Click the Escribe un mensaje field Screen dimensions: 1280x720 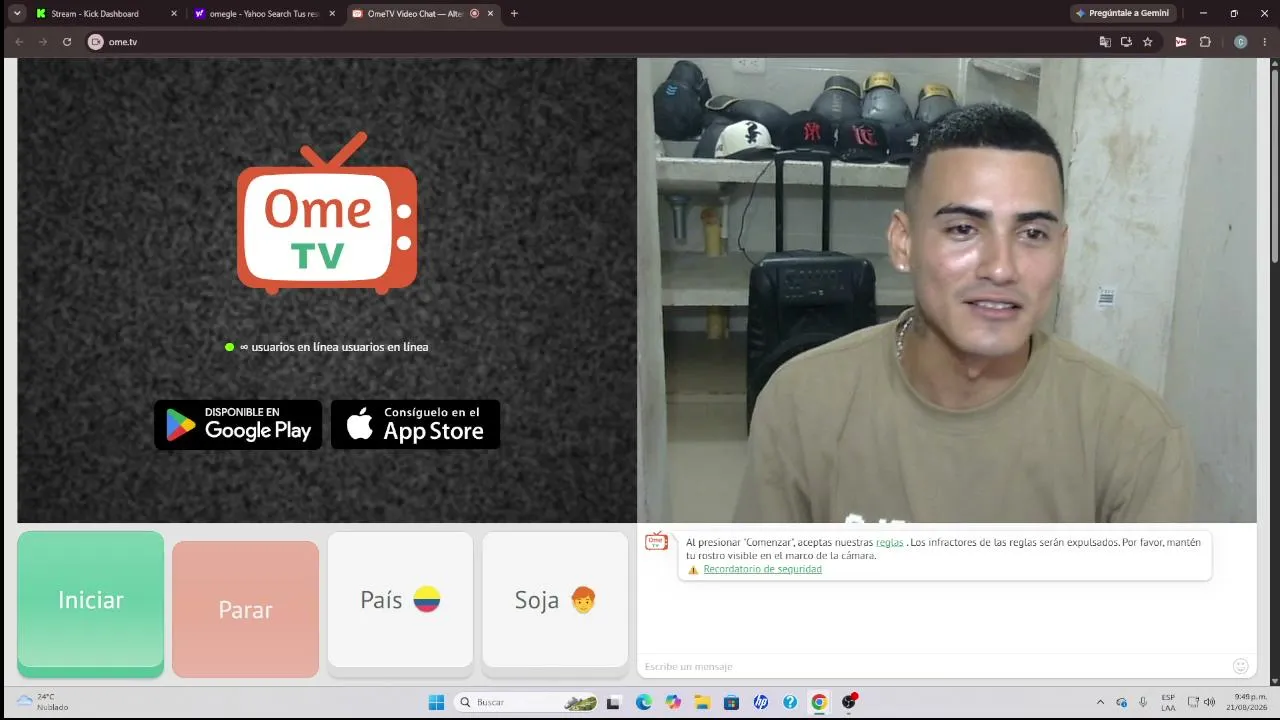(x=933, y=666)
